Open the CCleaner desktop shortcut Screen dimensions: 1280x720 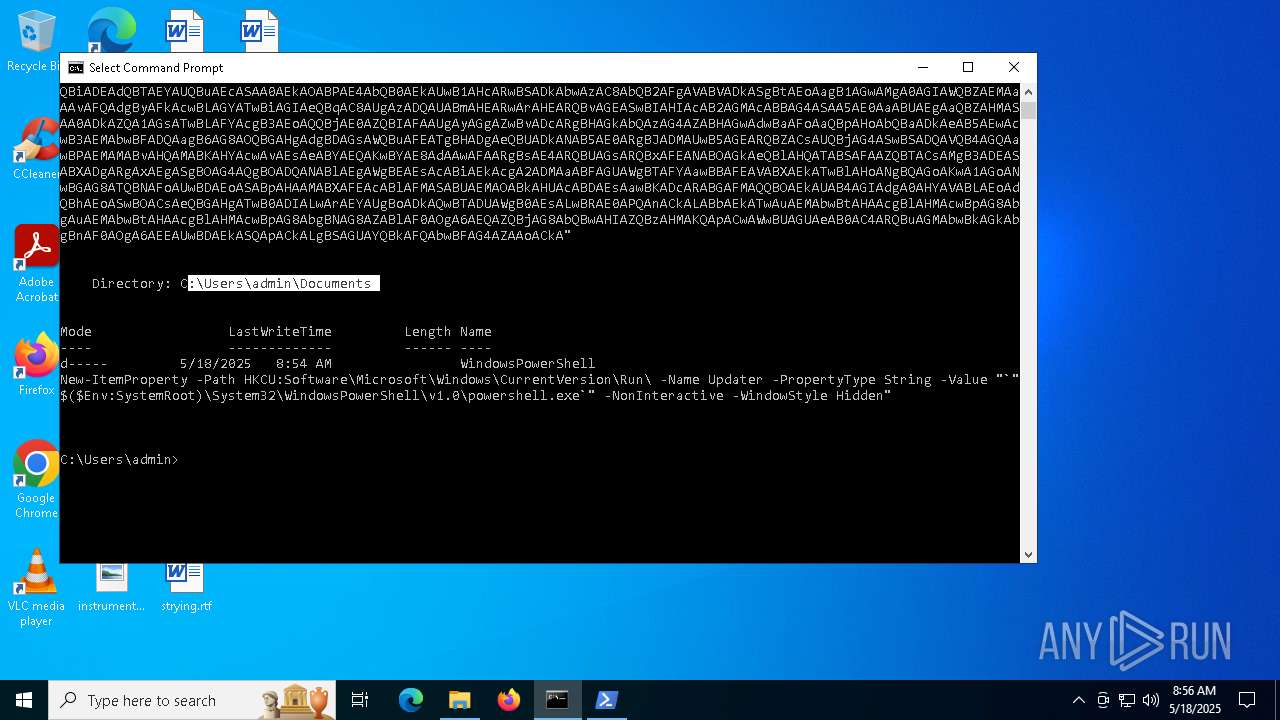pyautogui.click(x=36, y=149)
